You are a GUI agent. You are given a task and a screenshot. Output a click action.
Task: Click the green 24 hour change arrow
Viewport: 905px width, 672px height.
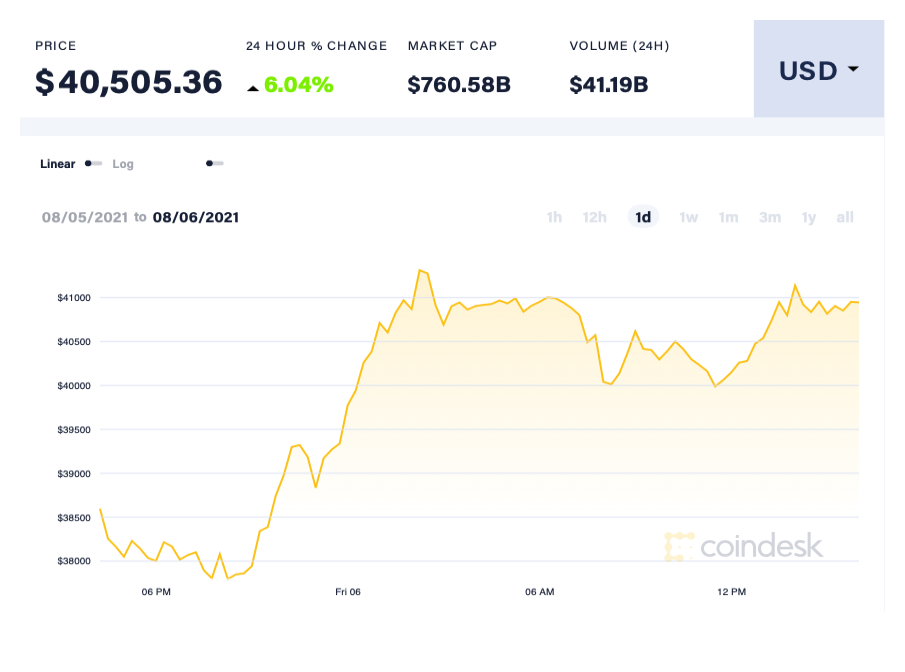point(253,88)
